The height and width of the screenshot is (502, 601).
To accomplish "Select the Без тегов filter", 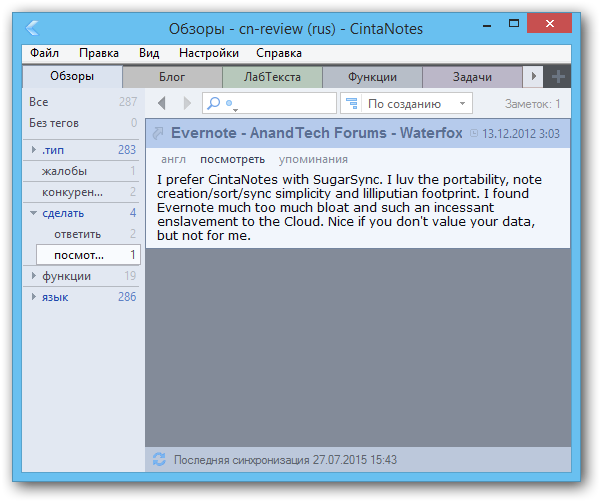I will click(x=83, y=123).
